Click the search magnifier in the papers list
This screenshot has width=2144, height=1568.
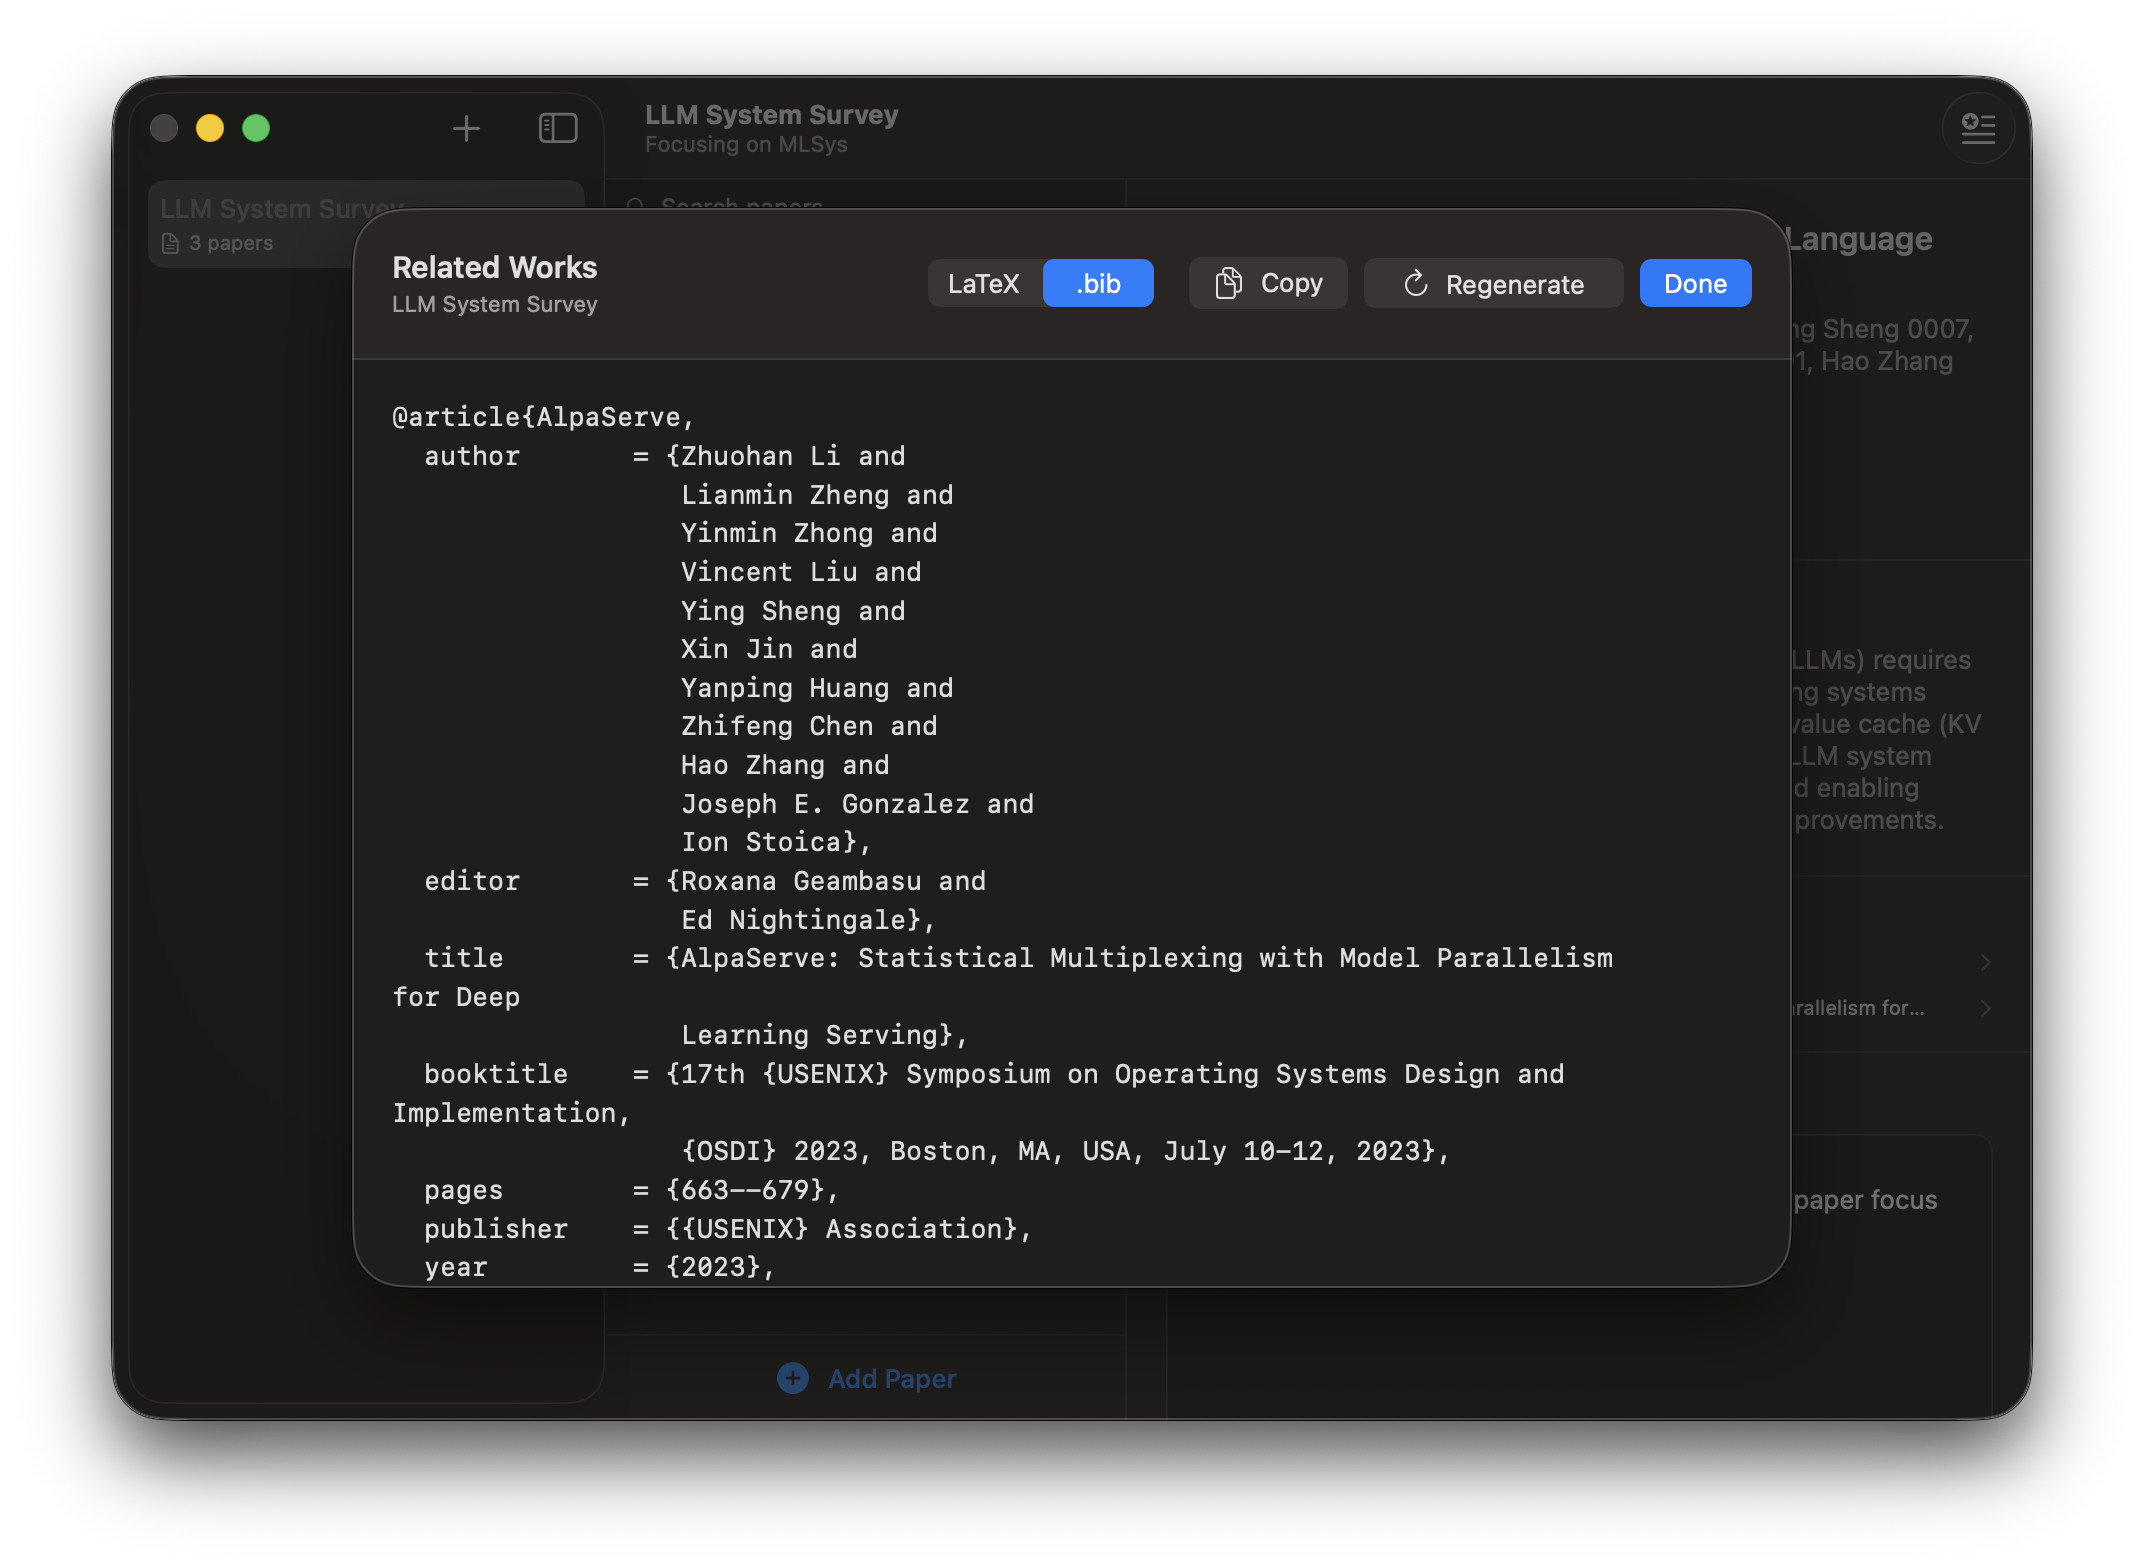637,206
